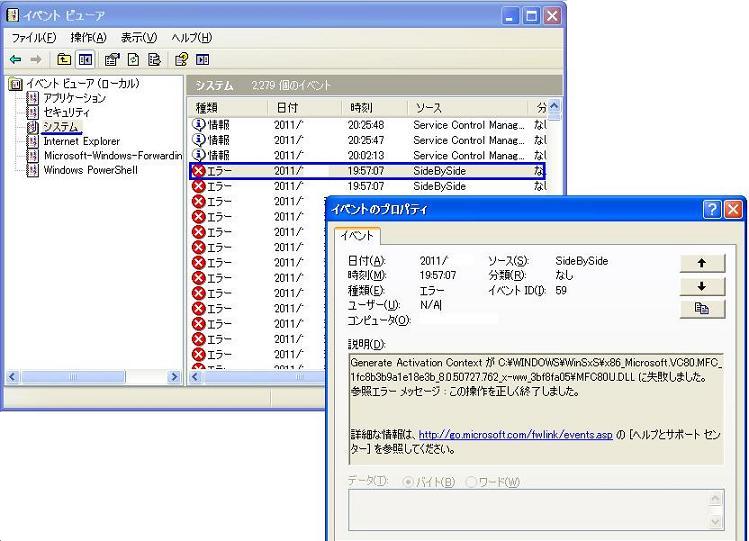The image size is (749, 541).
Task: Click the Back arrow in the toolbar
Action: tap(15, 59)
